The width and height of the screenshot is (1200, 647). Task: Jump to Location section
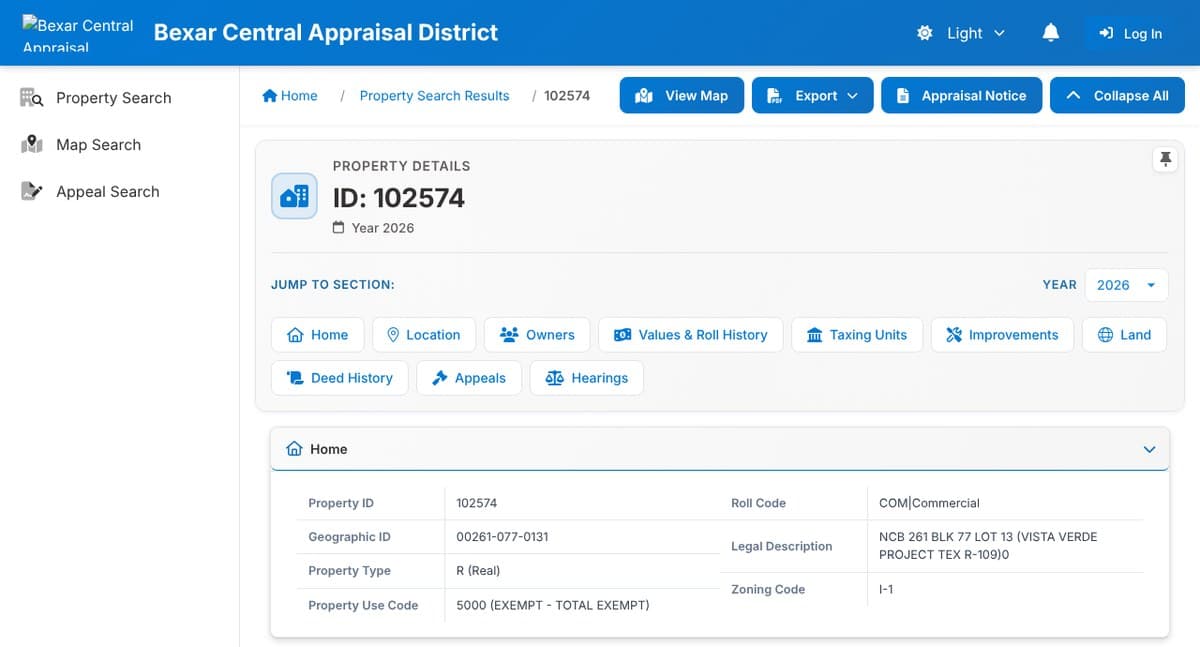[424, 335]
